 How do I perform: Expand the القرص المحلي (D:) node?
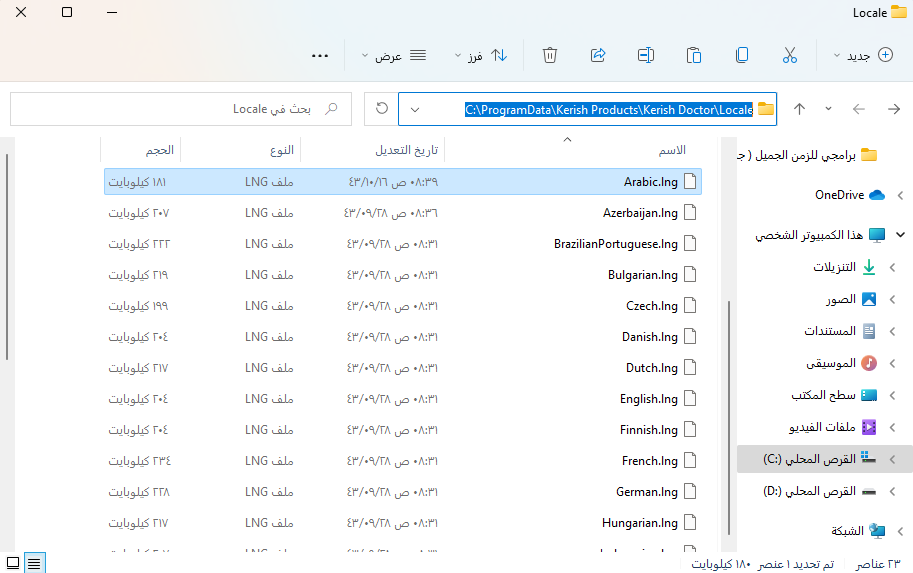(x=892, y=491)
